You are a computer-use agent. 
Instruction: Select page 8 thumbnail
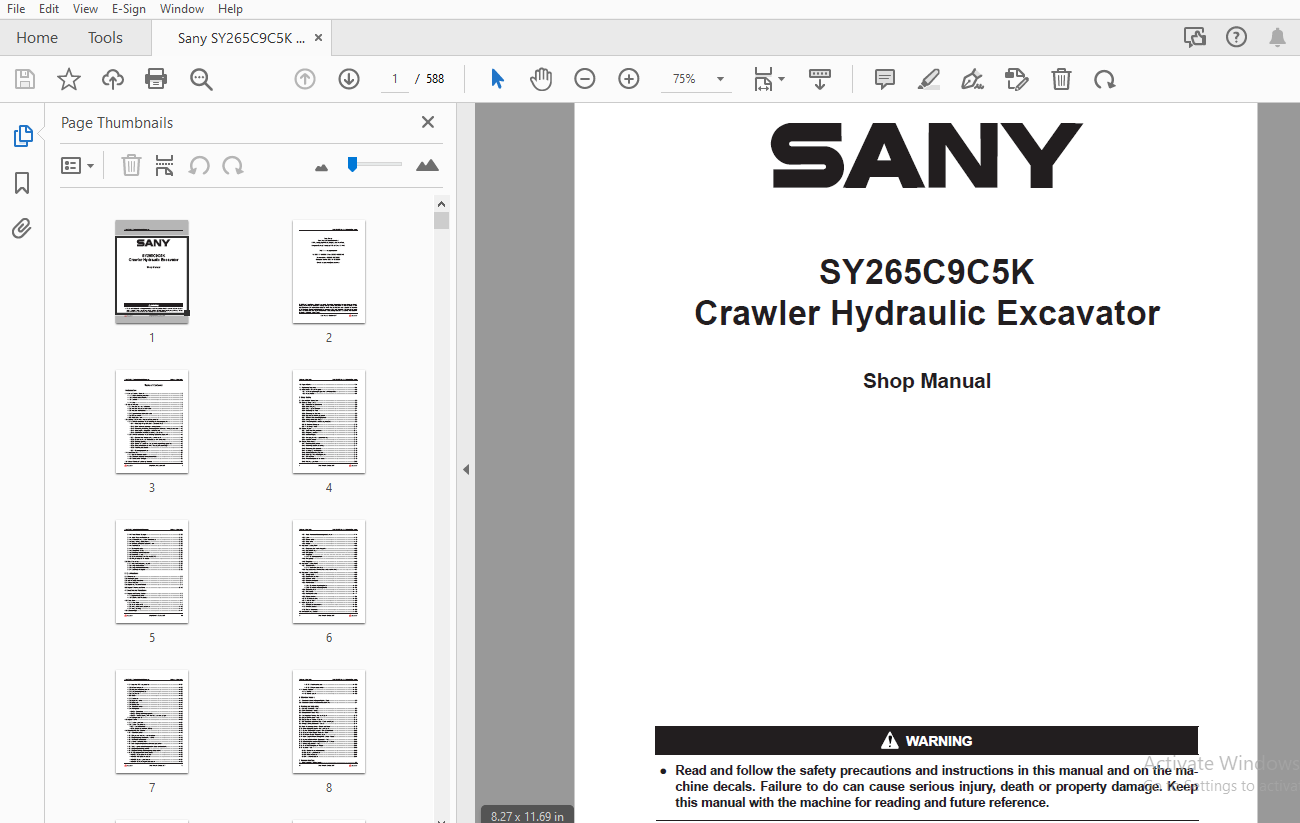329,721
